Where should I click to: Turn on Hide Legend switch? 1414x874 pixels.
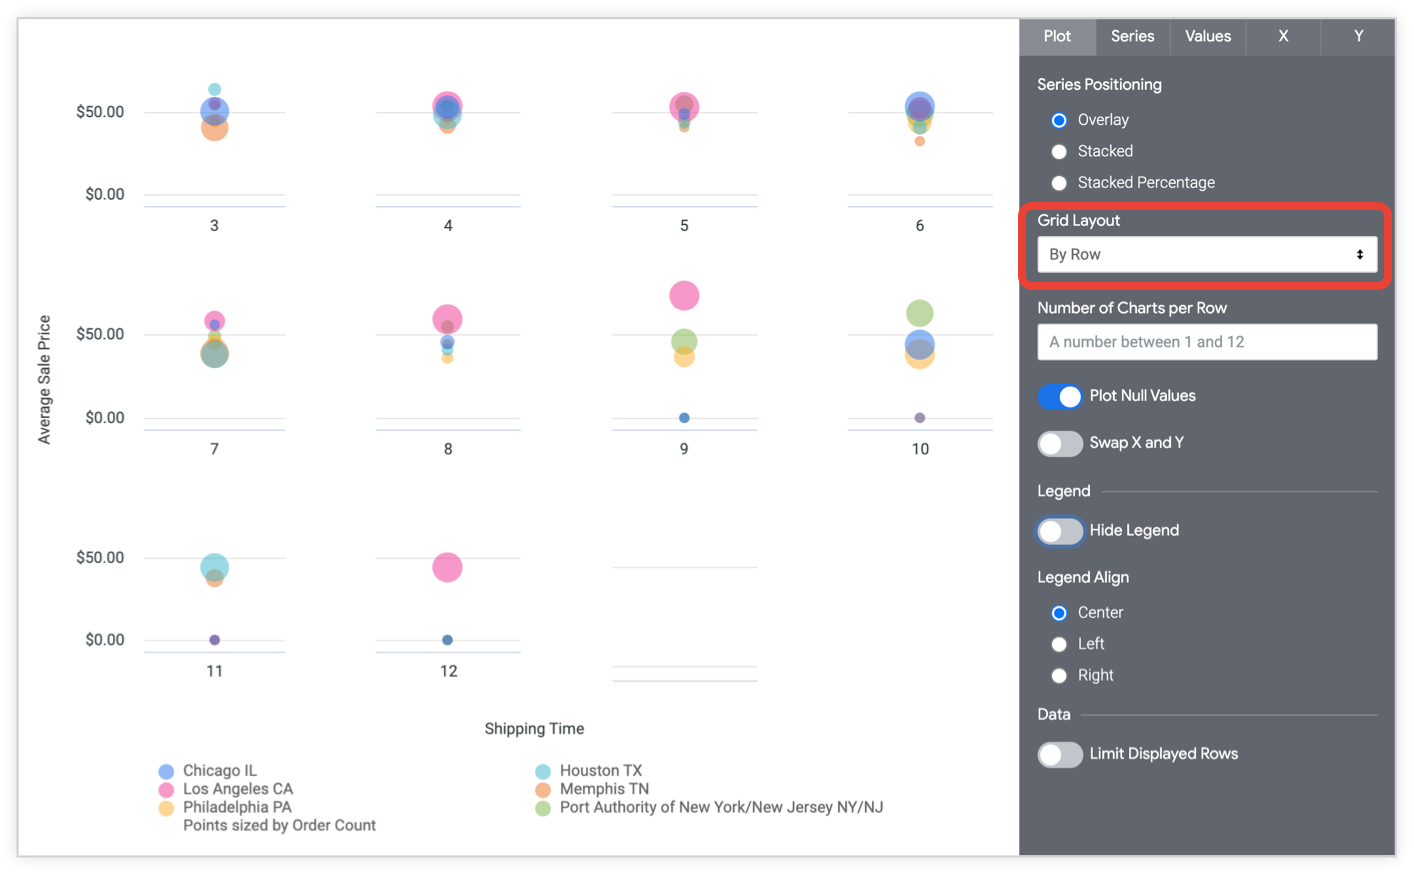[1060, 531]
